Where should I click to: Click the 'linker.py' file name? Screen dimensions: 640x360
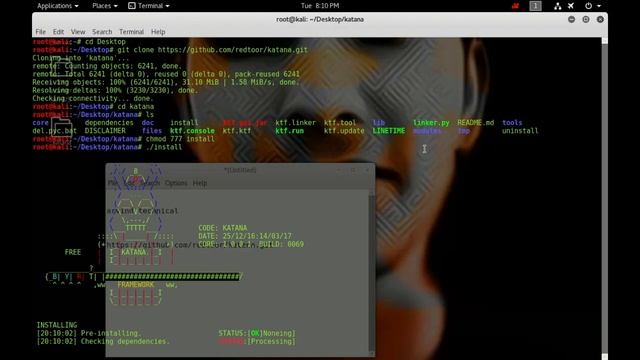(x=431, y=123)
